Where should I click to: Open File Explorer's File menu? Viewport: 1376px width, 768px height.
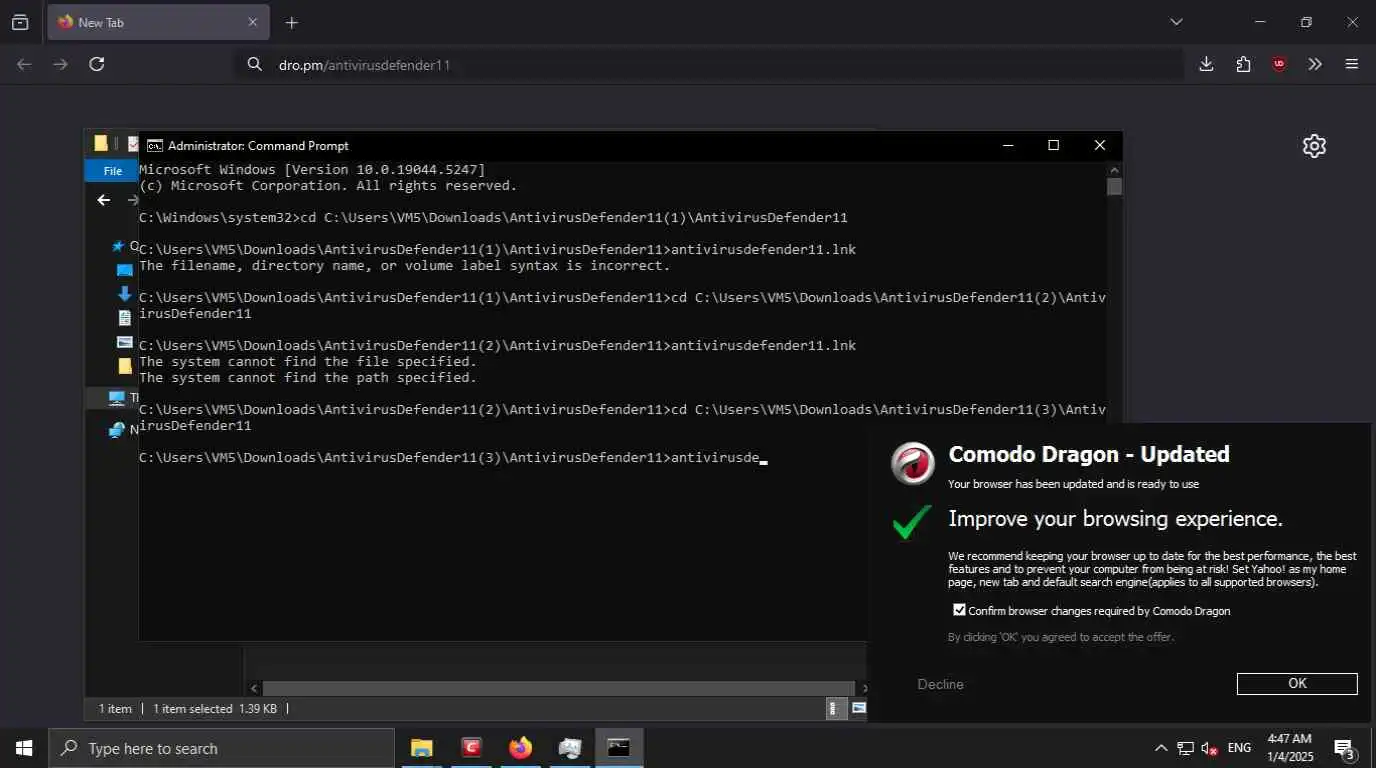[112, 171]
